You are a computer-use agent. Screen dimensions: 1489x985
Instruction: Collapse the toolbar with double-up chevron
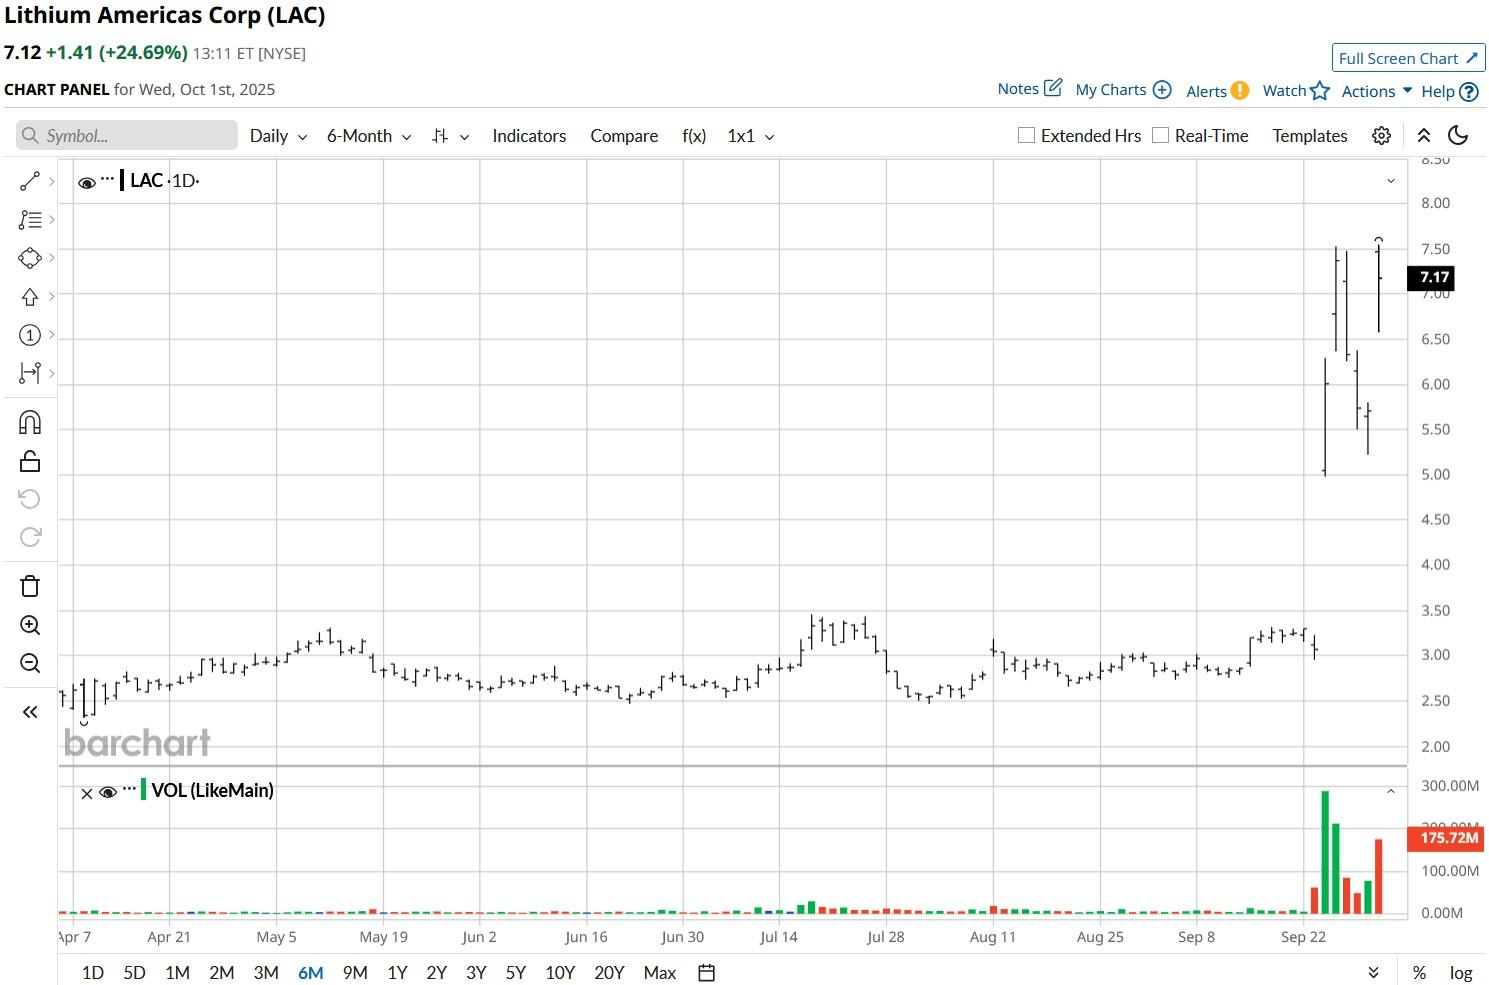1424,136
